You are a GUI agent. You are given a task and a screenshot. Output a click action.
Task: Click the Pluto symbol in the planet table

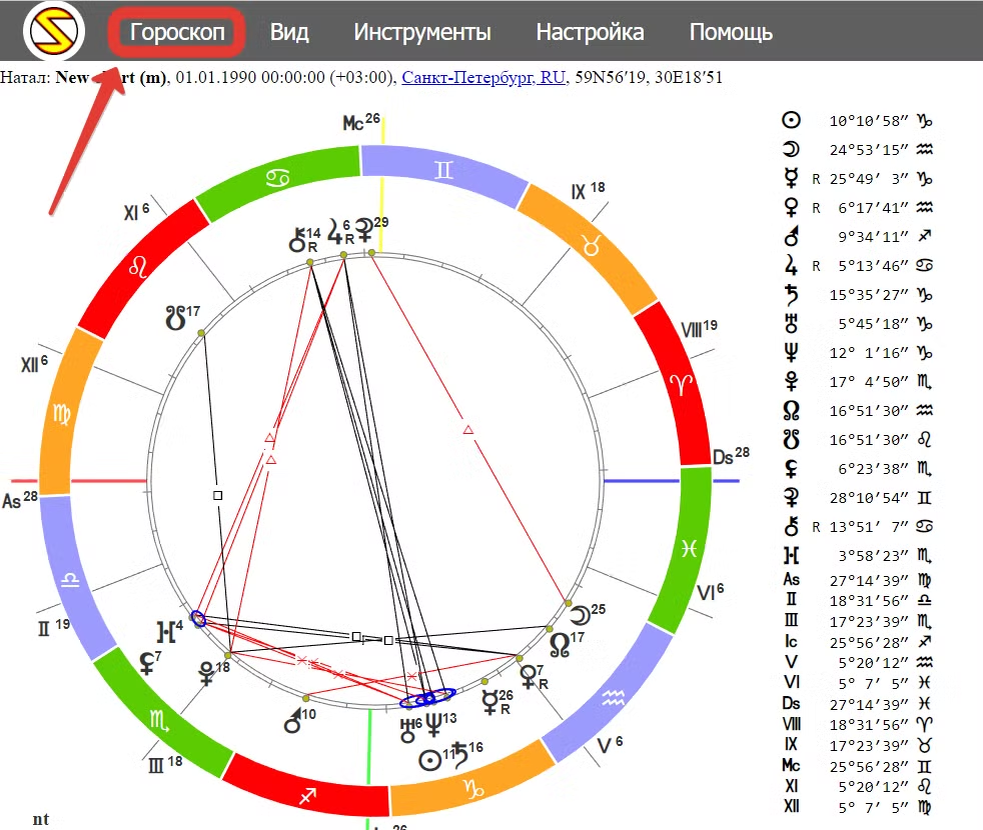click(x=791, y=381)
